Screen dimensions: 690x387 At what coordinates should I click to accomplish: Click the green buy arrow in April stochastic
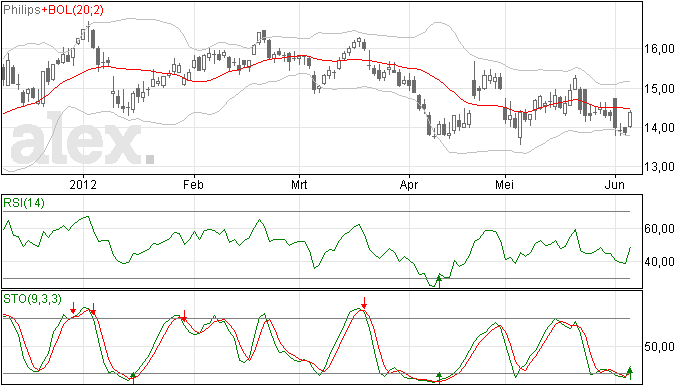(x=439, y=378)
